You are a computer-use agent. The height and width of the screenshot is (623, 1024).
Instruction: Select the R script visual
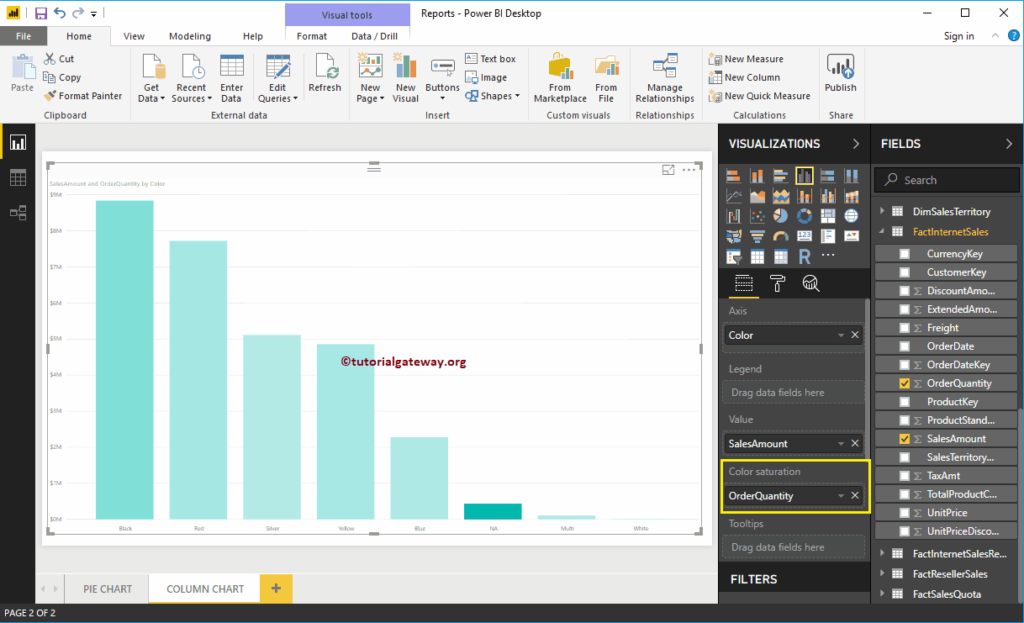(x=804, y=257)
